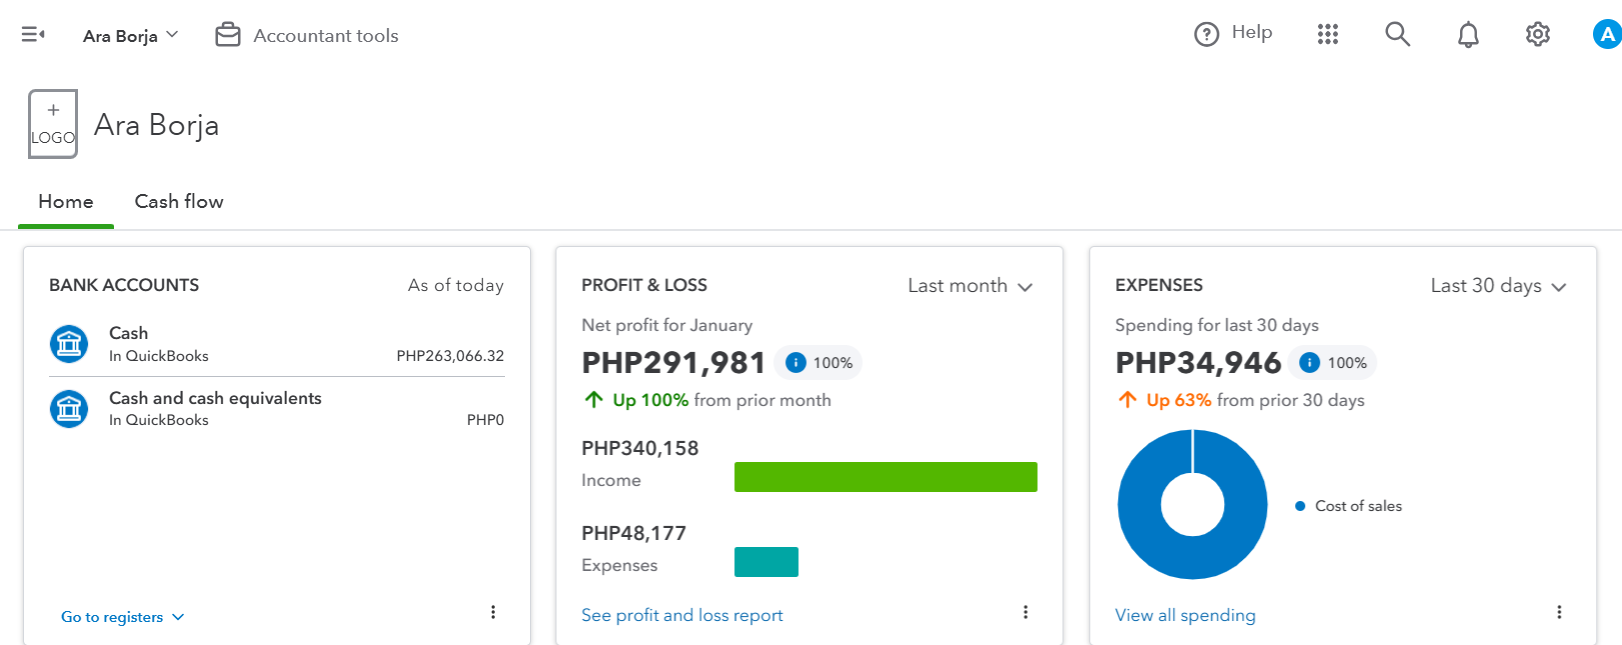The image size is (1622, 645).
Task: Click the green Income bar
Action: [x=885, y=477]
